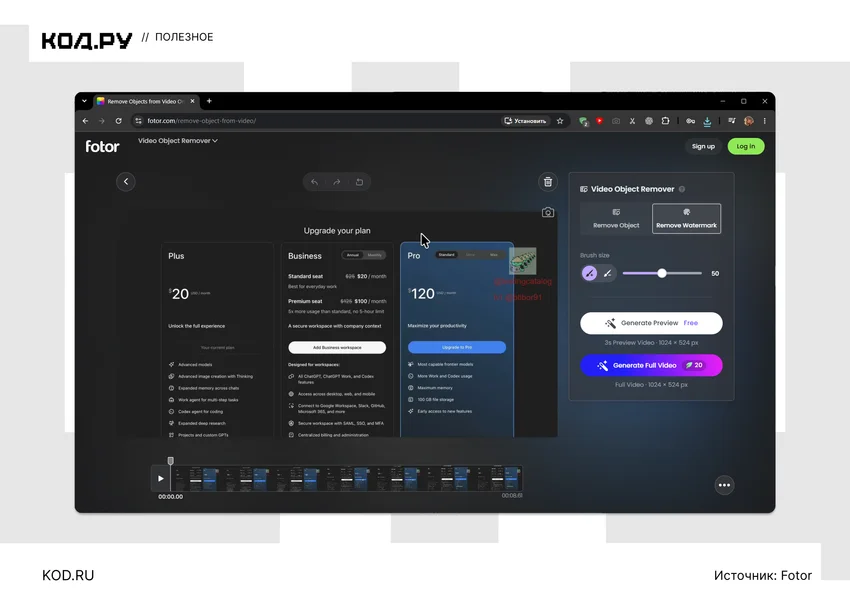Undo the last brush stroke
The image size is (850, 605).
click(x=314, y=182)
